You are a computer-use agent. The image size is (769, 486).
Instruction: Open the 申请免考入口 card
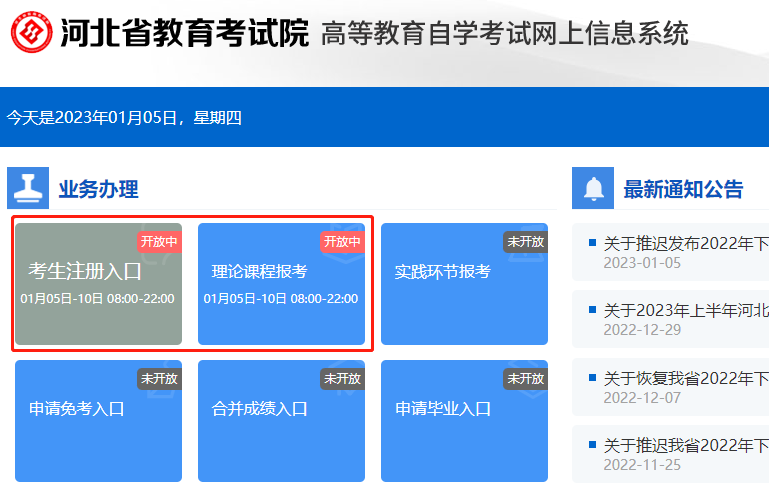pyautogui.click(x=99, y=421)
